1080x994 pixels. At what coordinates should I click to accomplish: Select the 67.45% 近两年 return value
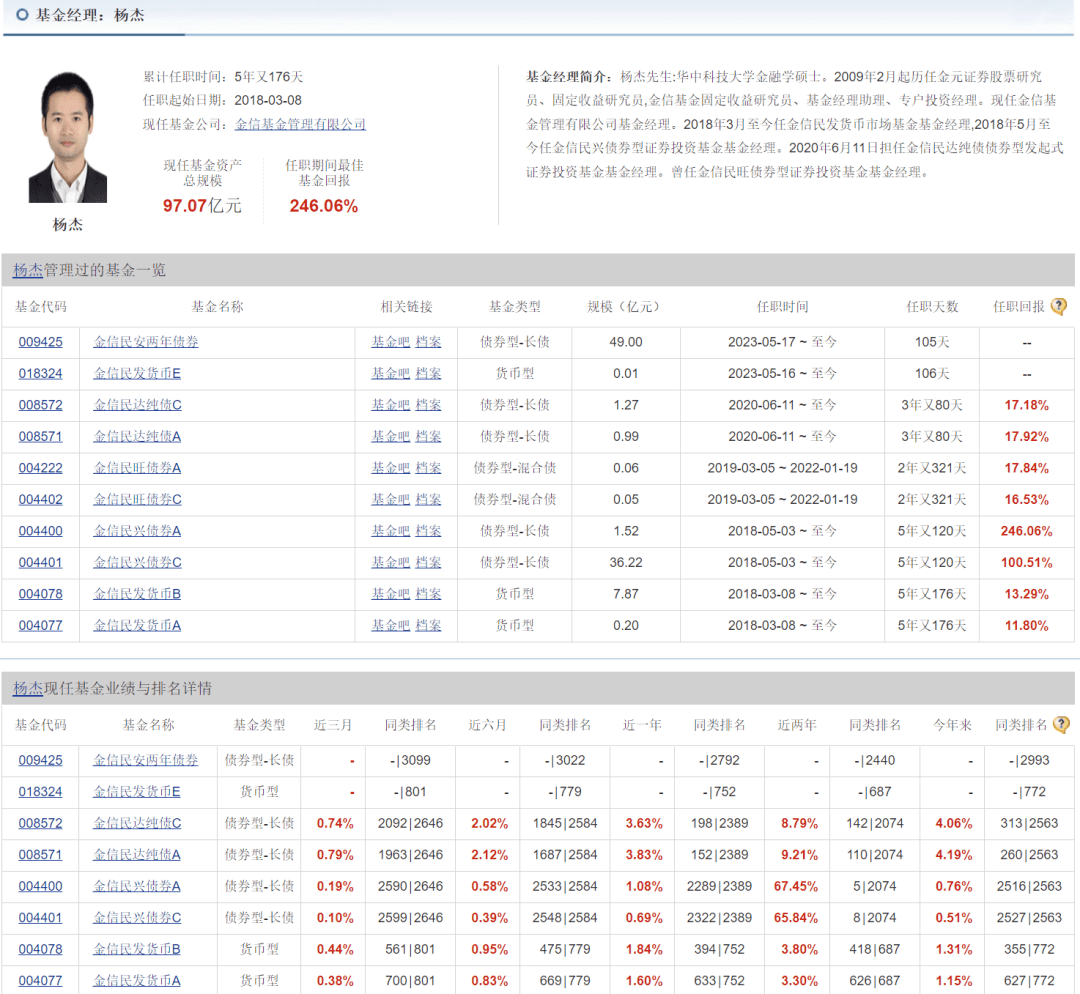pyautogui.click(x=796, y=887)
